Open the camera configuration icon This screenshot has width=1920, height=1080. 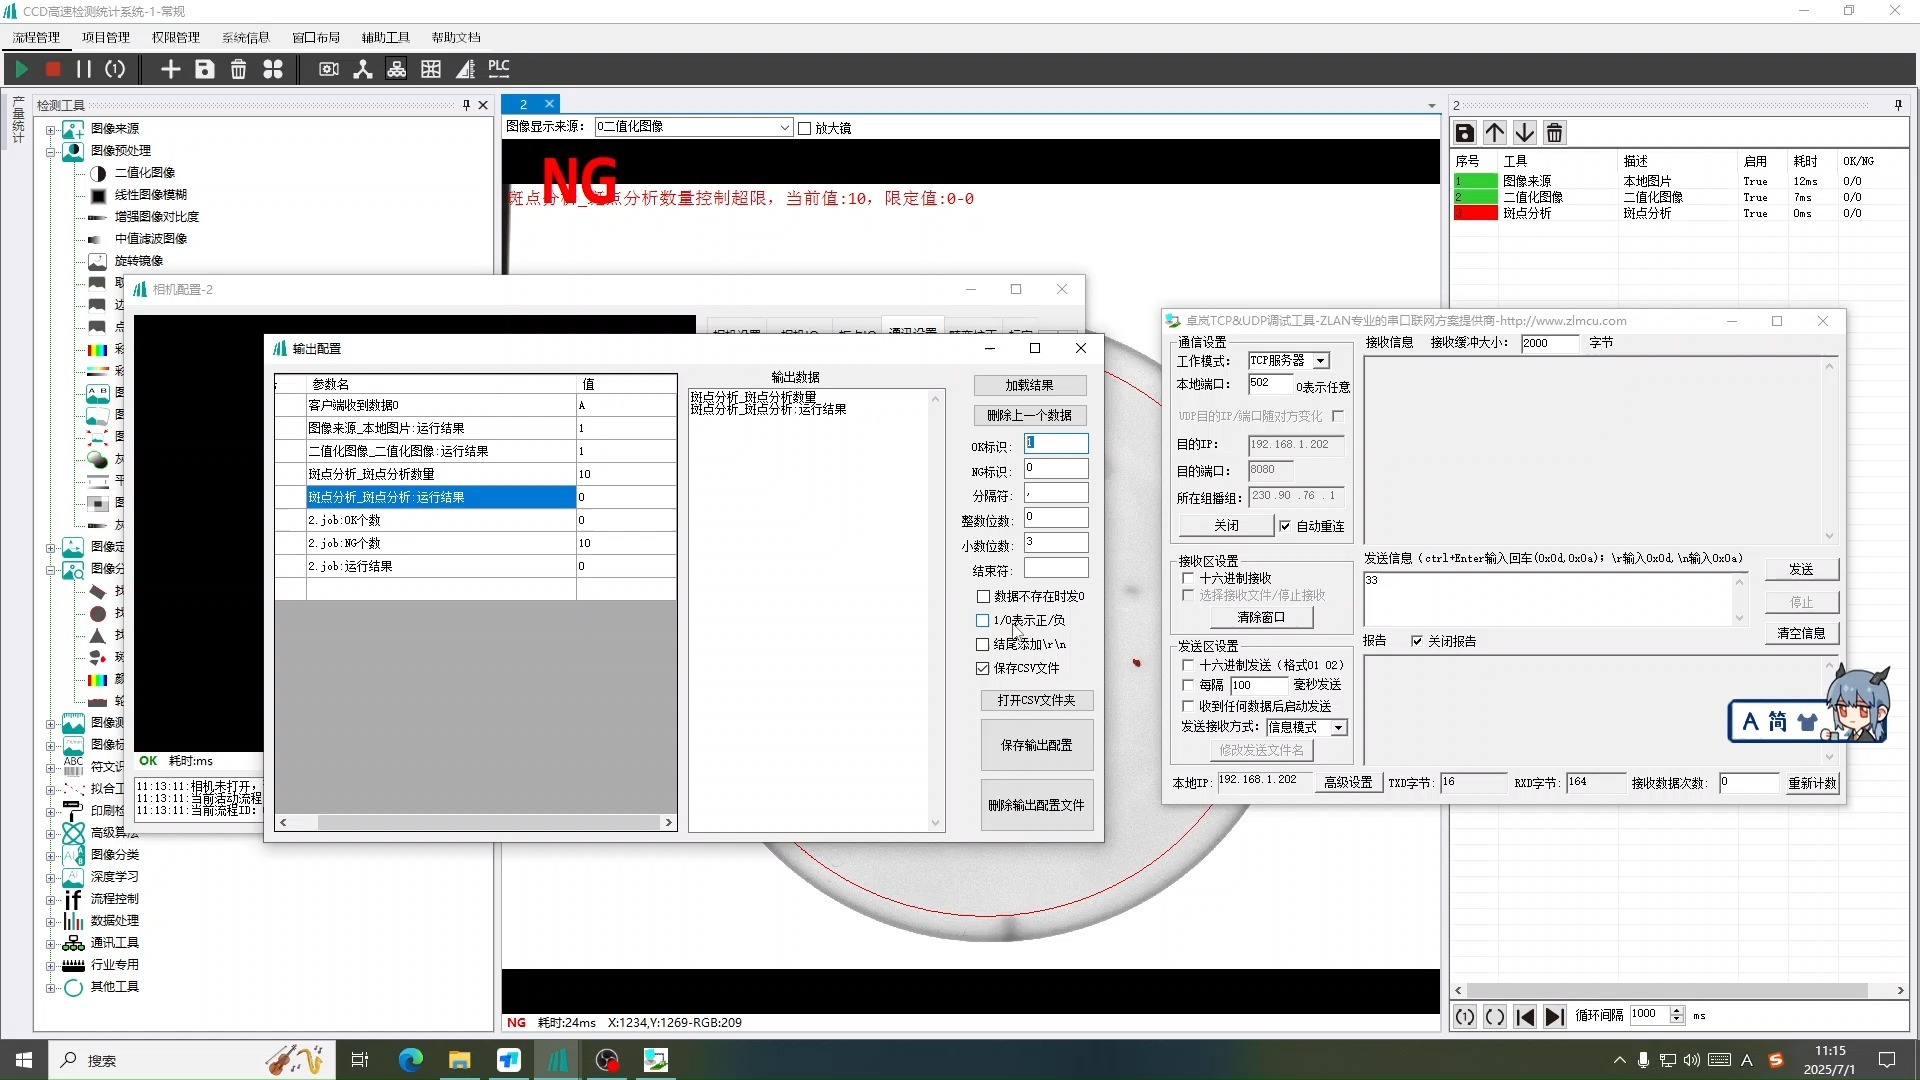click(328, 69)
